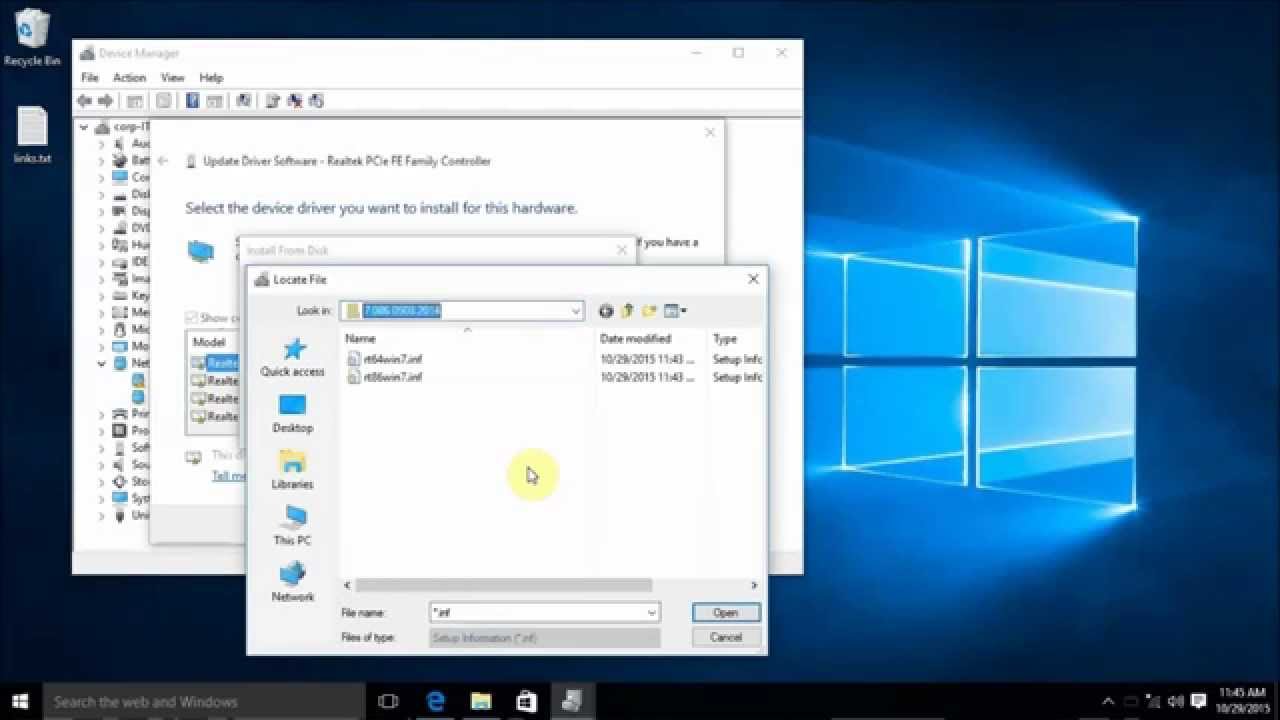1280x720 pixels.
Task: Open Task View on taskbar
Action: 388,701
